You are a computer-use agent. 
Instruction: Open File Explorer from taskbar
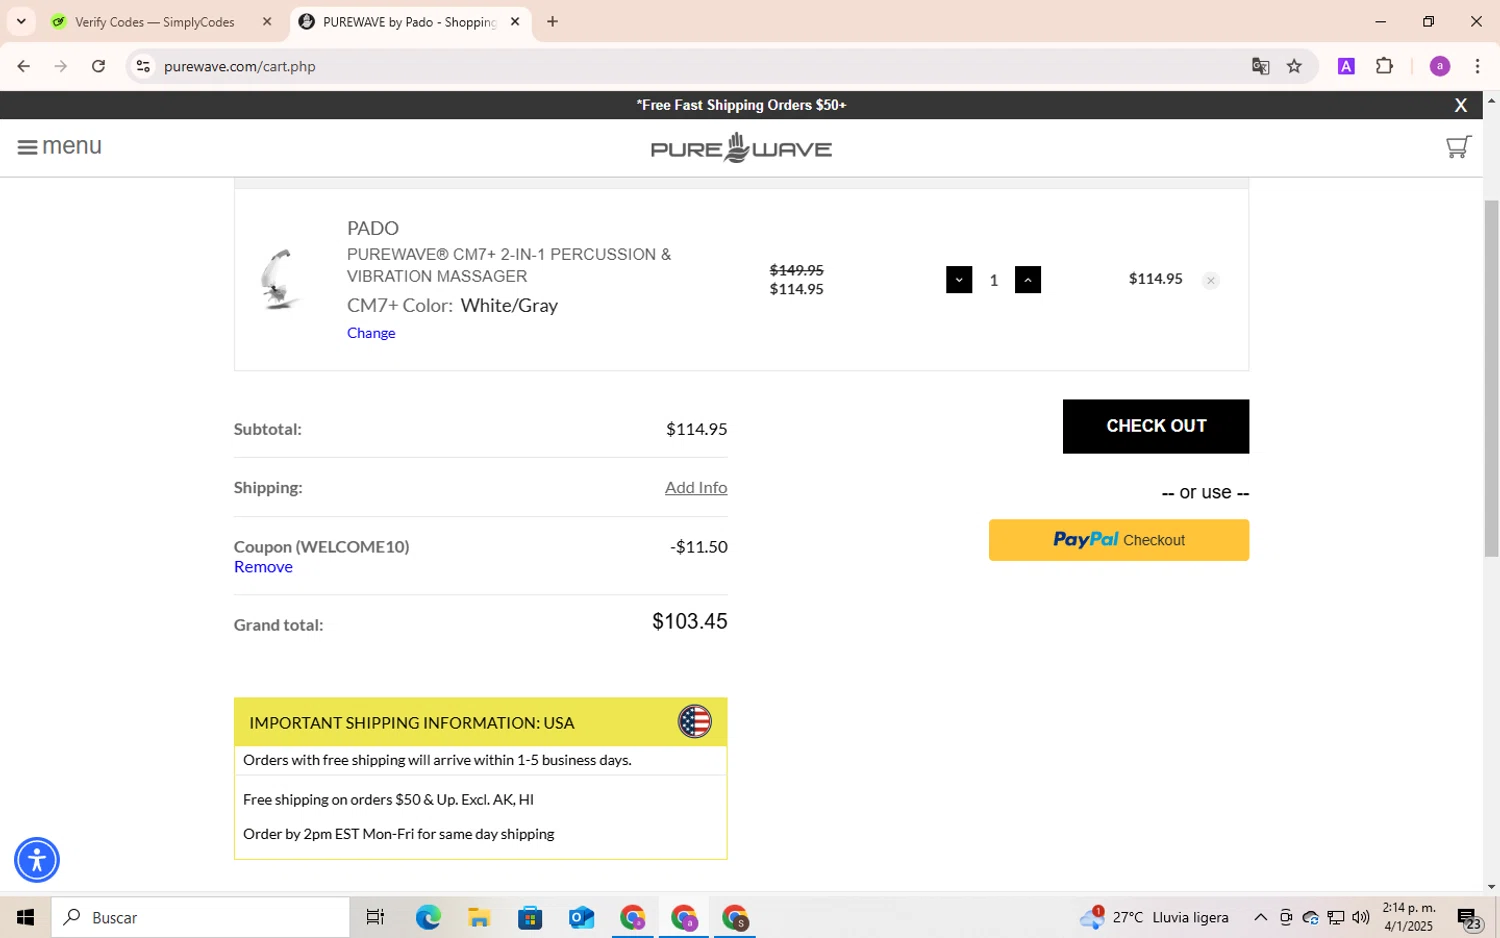coord(478,917)
